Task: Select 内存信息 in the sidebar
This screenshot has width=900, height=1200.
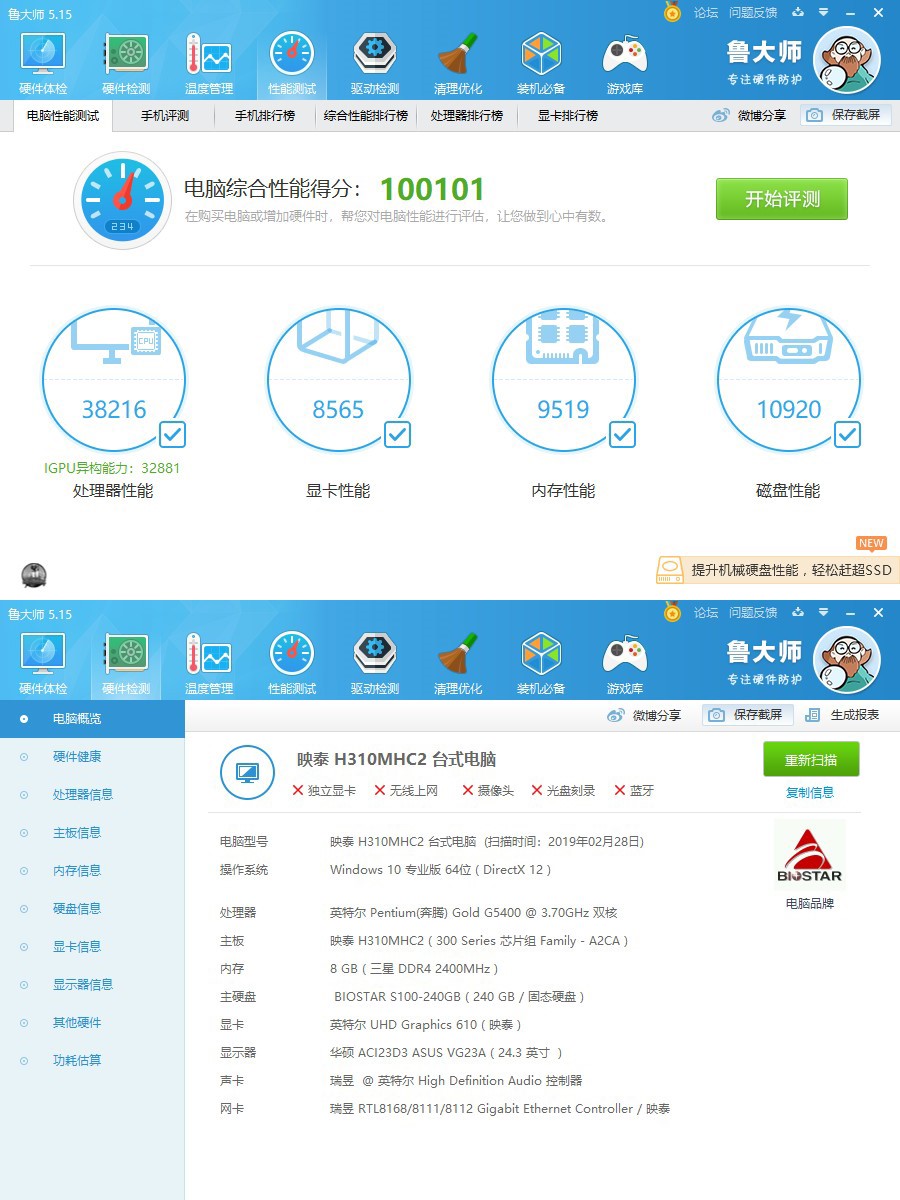Action: (92, 871)
